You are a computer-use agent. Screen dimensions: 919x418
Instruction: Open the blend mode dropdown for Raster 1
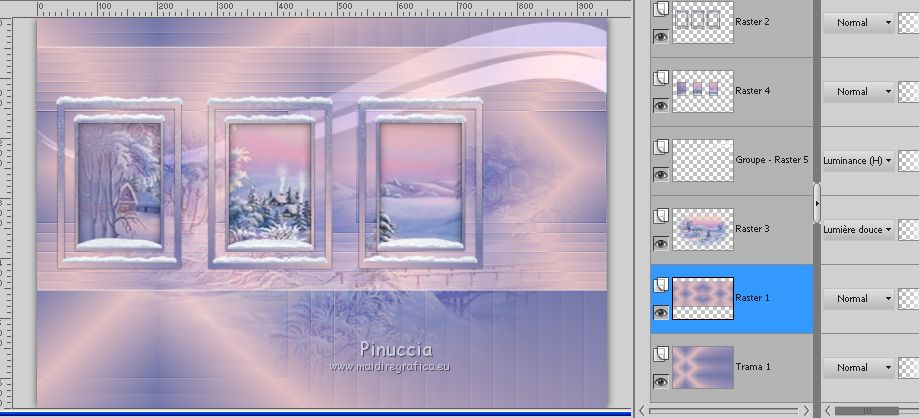point(859,298)
